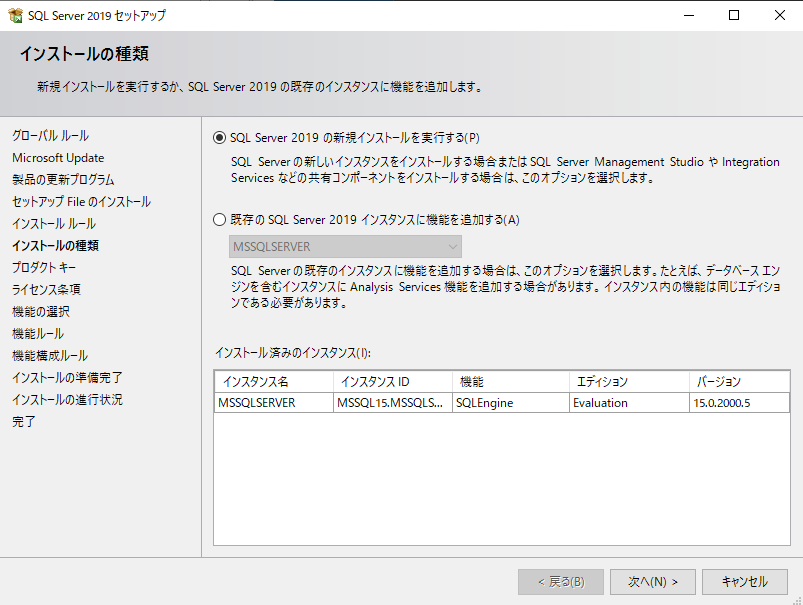Click the 次へ(N) button
This screenshot has height=605, width=803.
tap(652, 582)
